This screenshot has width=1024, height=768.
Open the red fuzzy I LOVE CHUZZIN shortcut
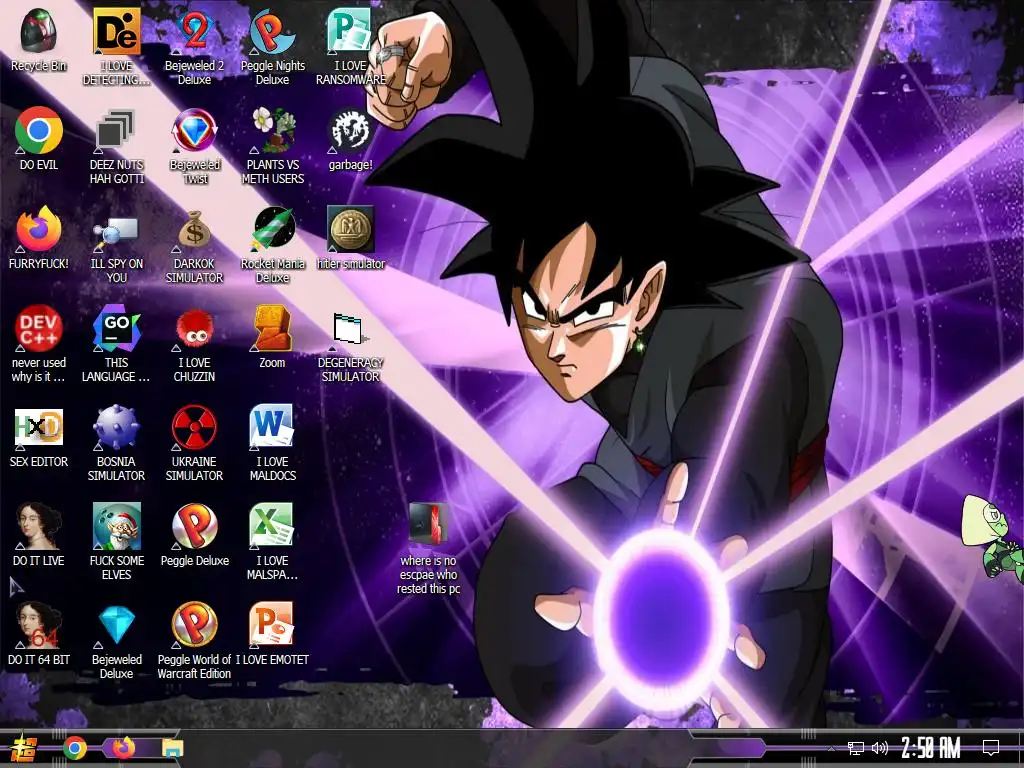(x=194, y=328)
